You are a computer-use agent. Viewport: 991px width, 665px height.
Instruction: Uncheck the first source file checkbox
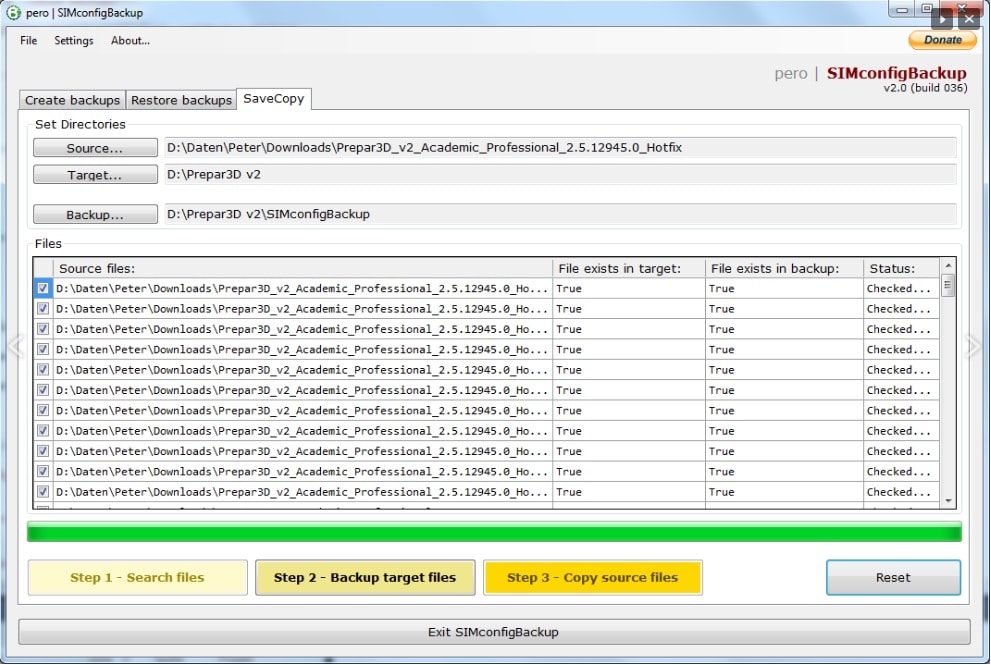point(43,288)
